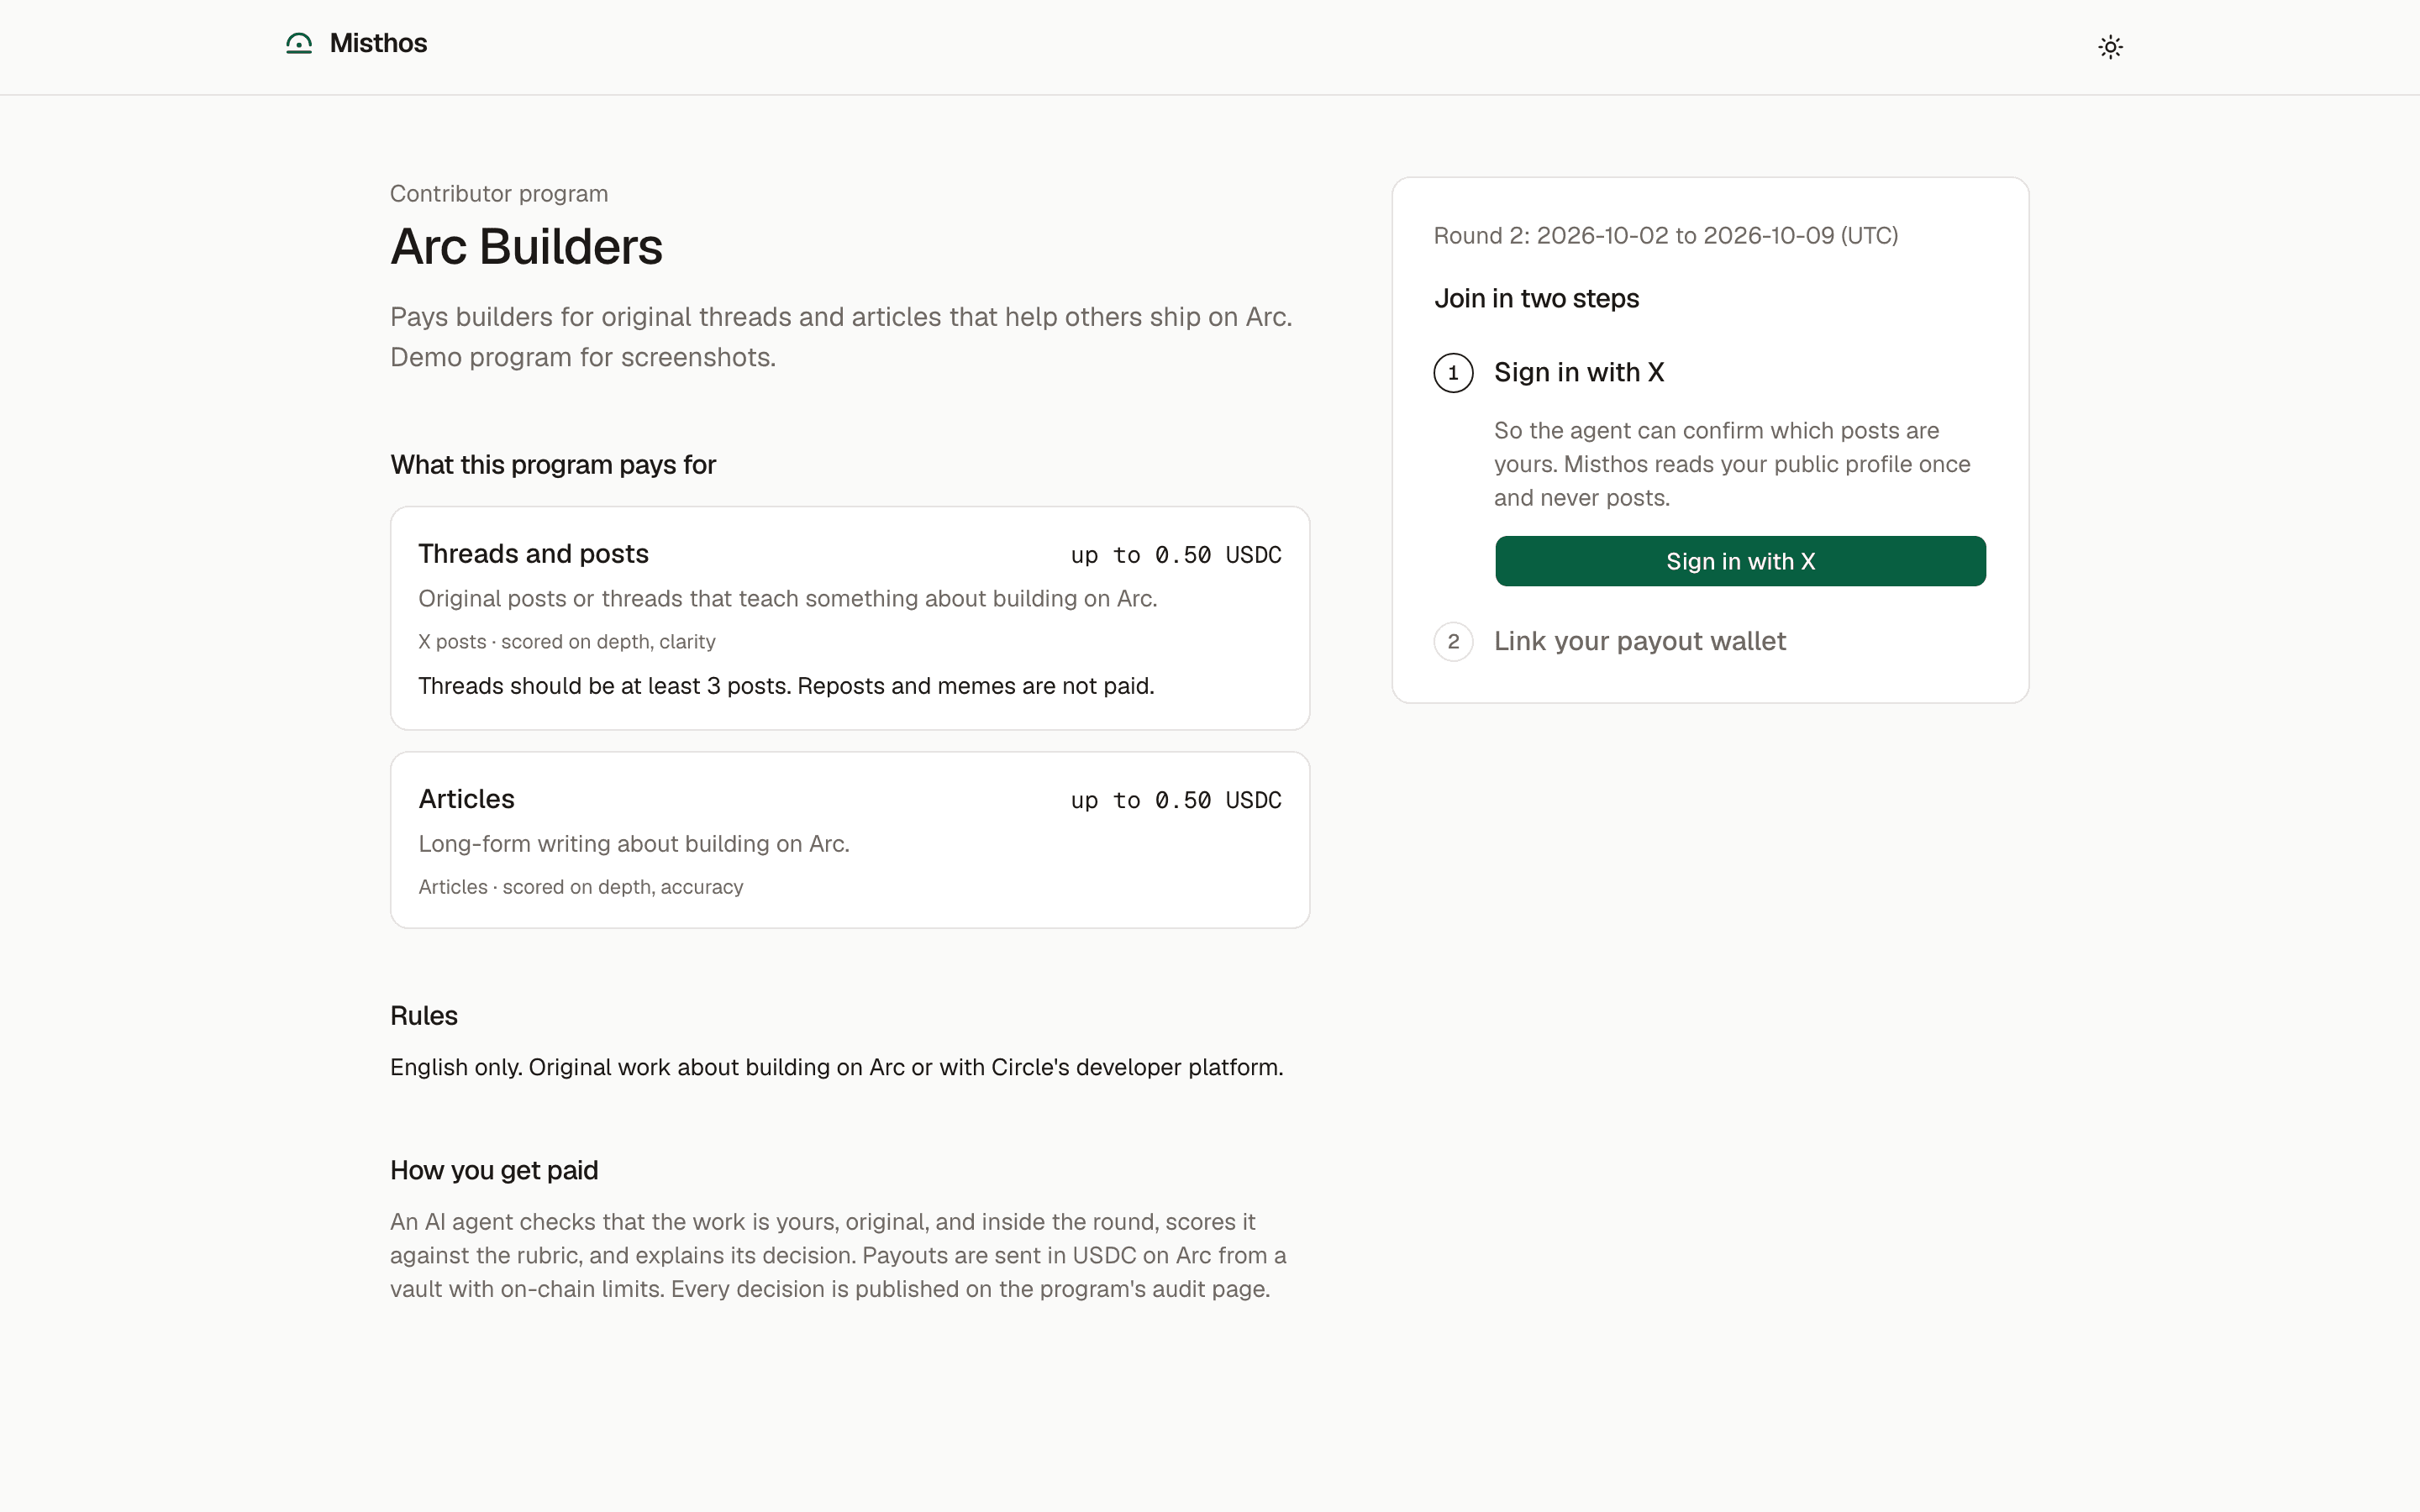Click step 2 circle number icon
The height and width of the screenshot is (1512, 2420).
[1453, 642]
